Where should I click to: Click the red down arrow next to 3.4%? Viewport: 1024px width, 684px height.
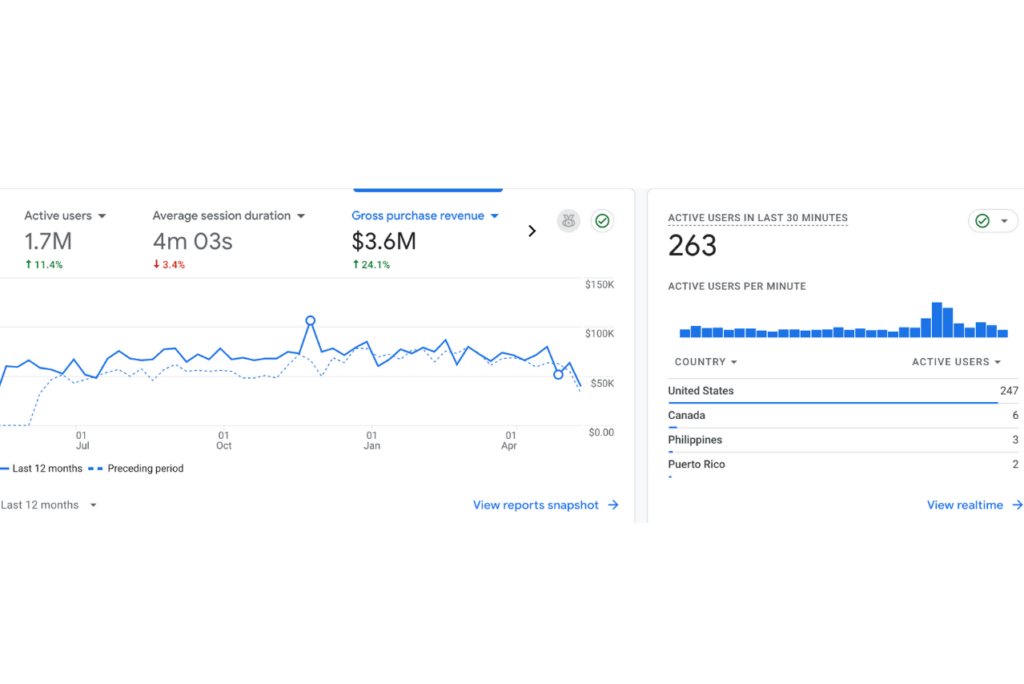[156, 265]
